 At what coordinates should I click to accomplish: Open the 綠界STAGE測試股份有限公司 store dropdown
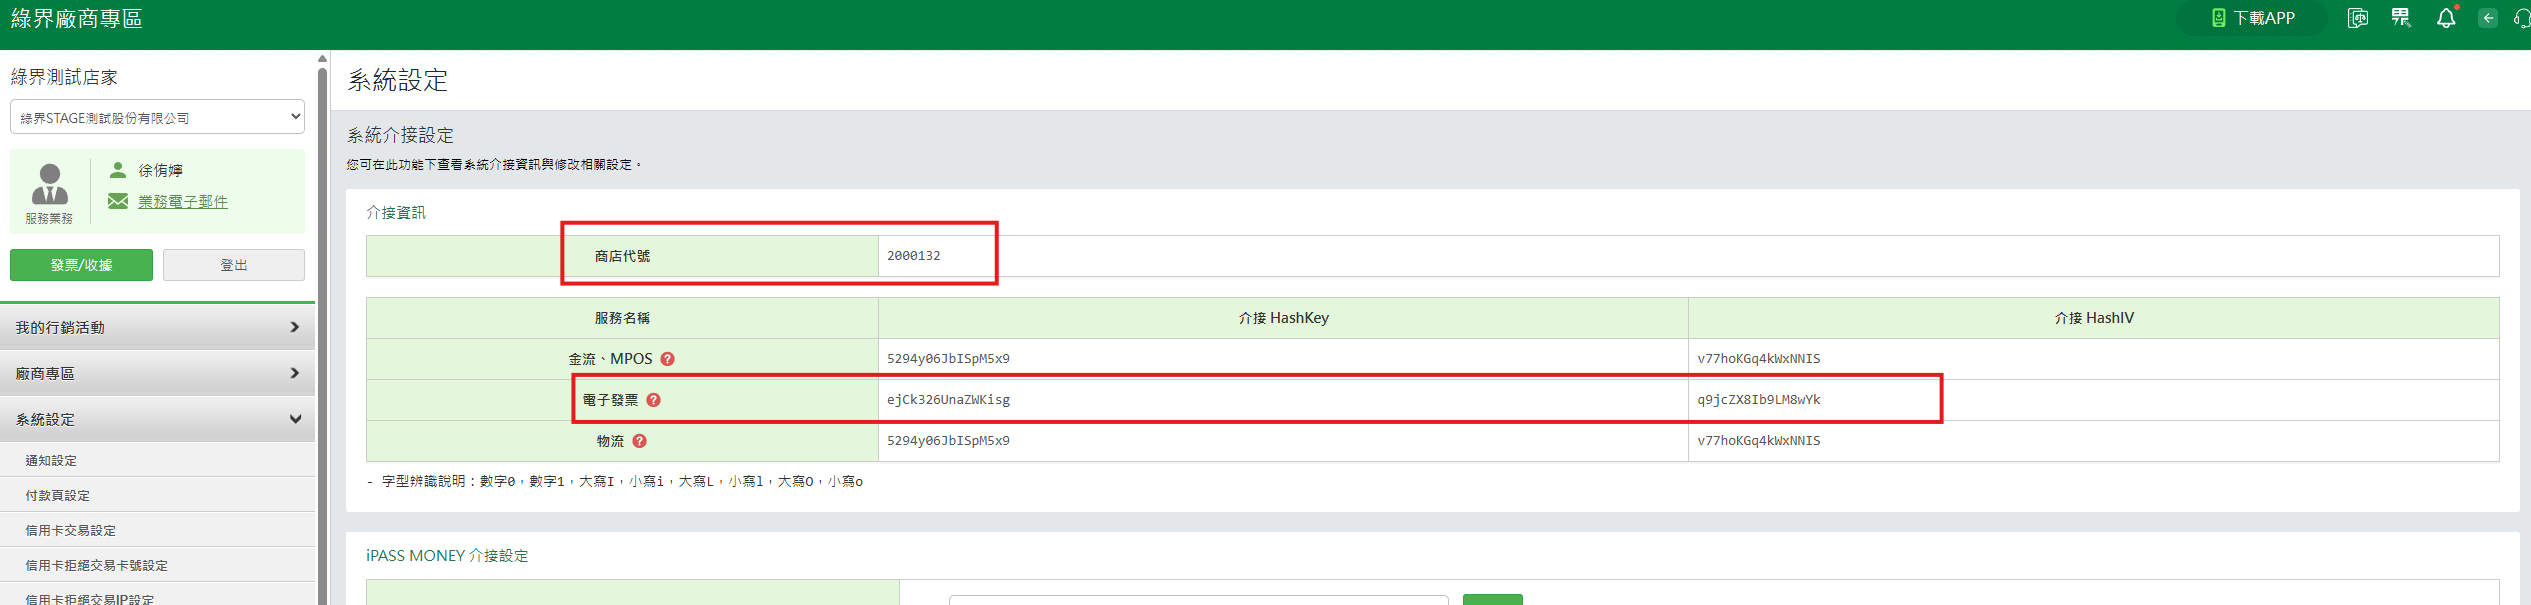coord(157,117)
